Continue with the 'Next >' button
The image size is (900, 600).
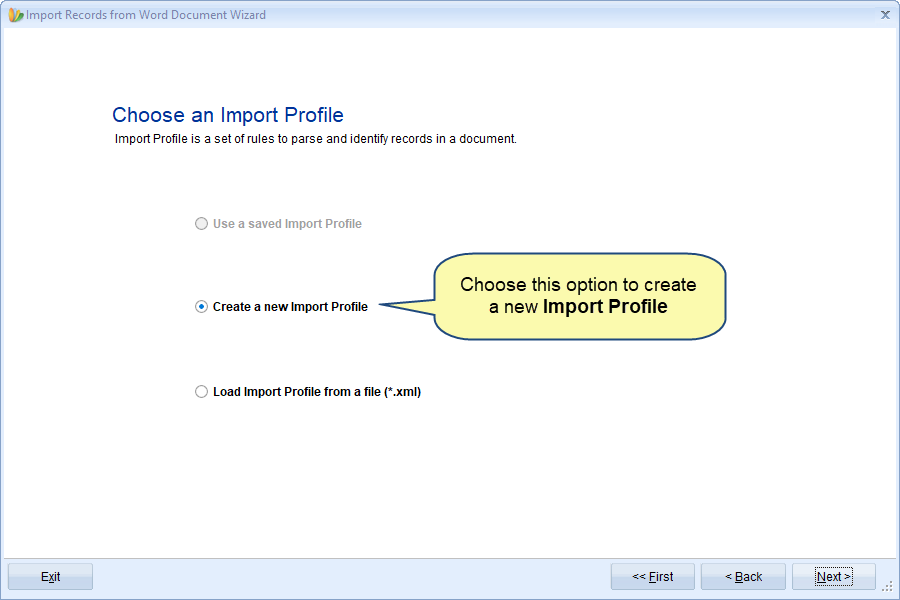[833, 576]
